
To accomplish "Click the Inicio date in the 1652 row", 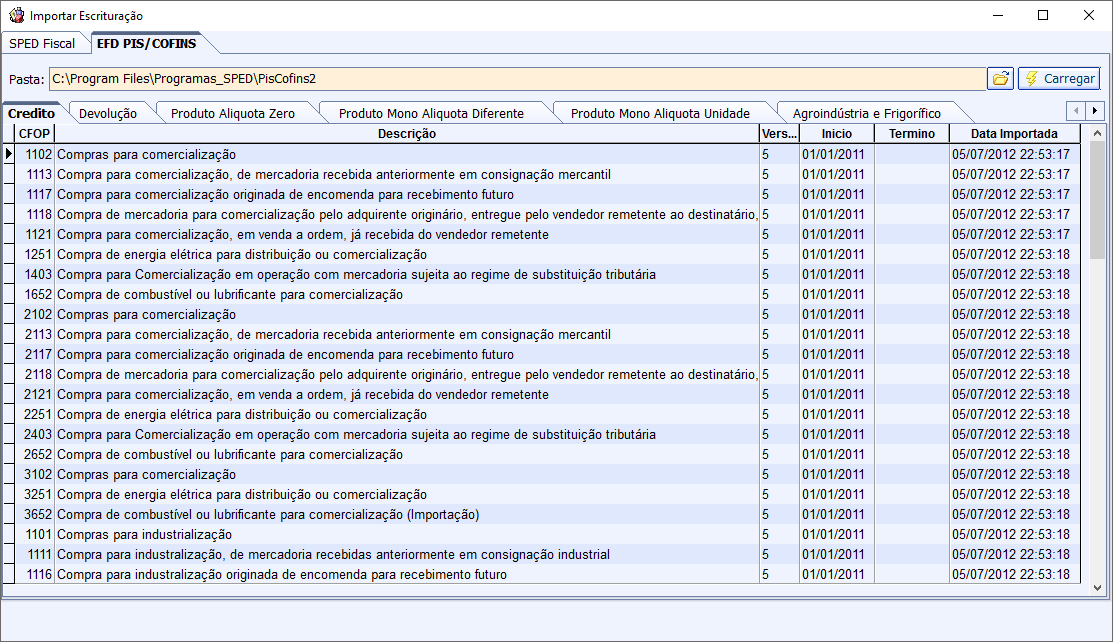I will pyautogui.click(x=833, y=294).
